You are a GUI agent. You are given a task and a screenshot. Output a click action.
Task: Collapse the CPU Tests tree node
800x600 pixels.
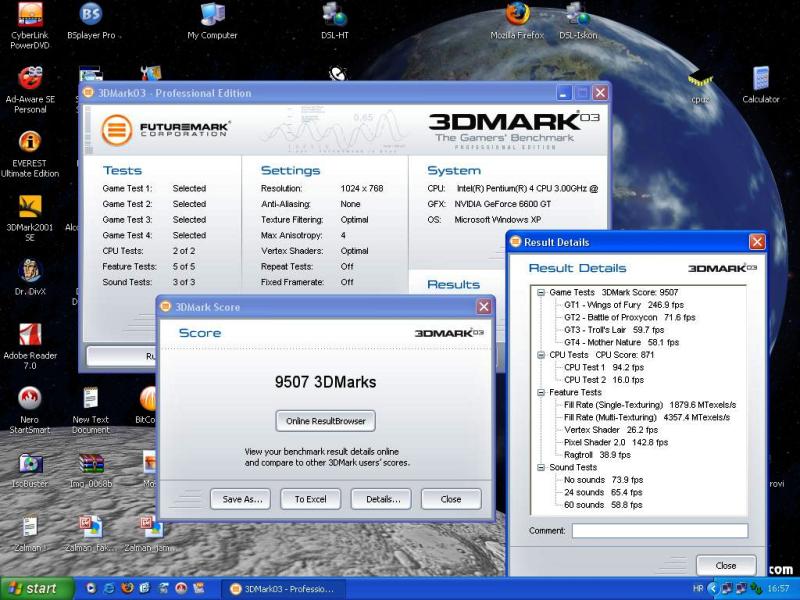pyautogui.click(x=541, y=355)
